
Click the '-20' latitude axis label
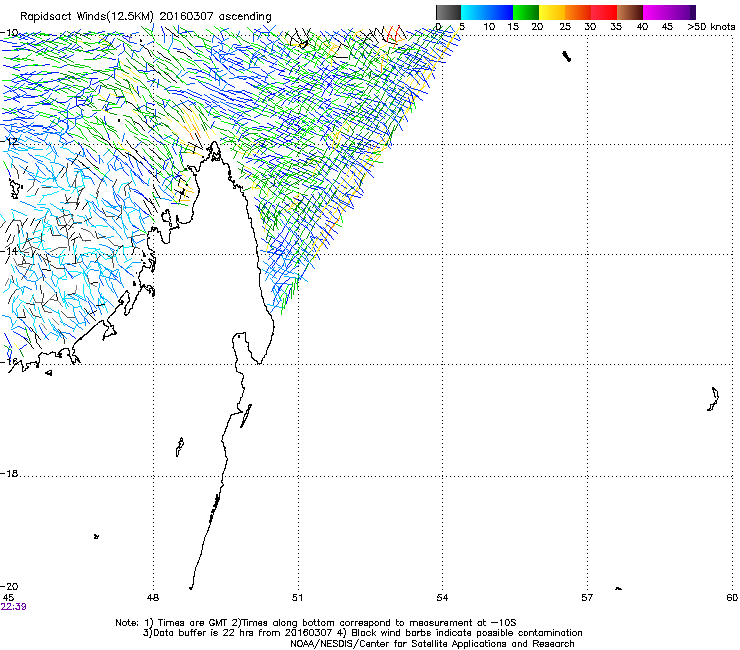tap(10, 586)
